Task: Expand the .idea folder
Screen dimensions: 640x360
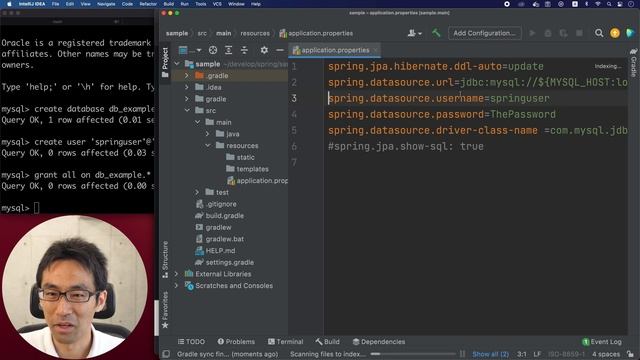Action: point(187,87)
